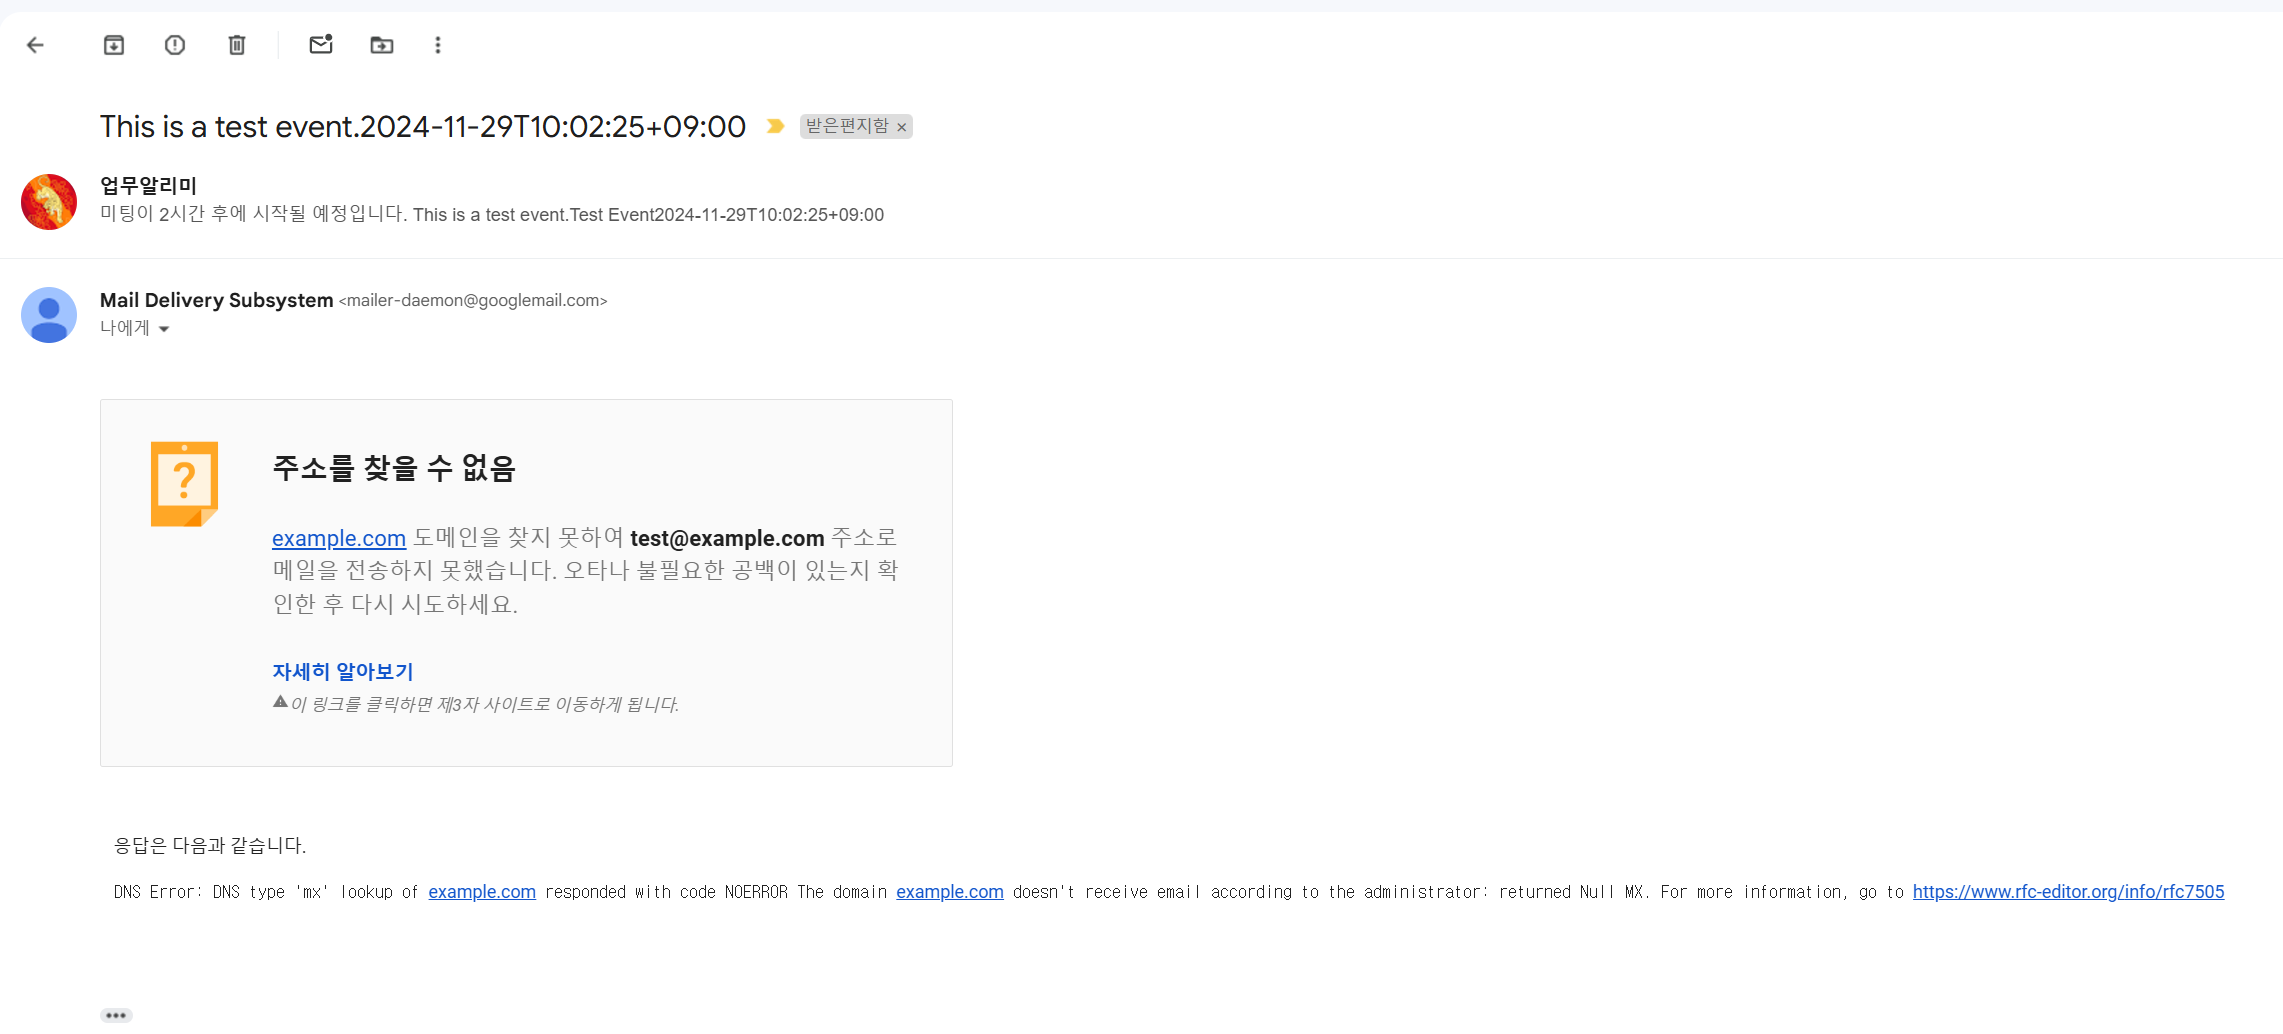The height and width of the screenshot is (1034, 2283).
Task: Open the 업무알리미 sender avatar
Action: click(x=49, y=202)
